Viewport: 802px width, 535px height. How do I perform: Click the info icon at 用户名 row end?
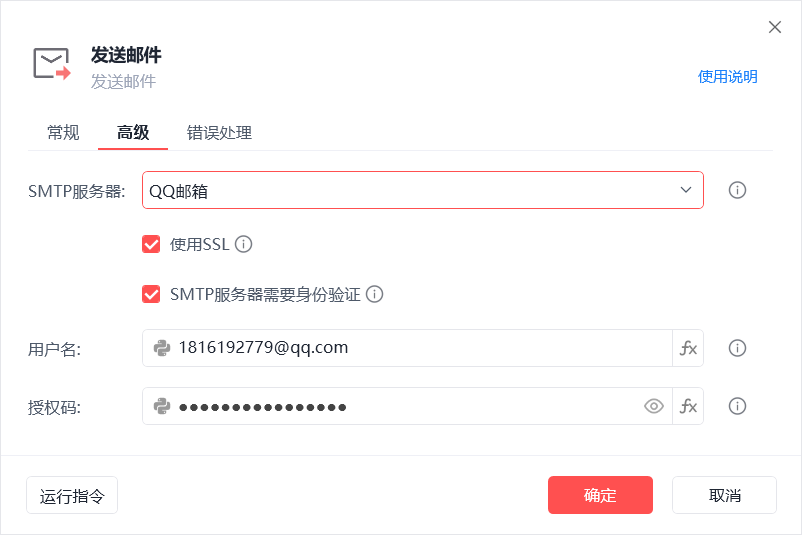[x=738, y=348]
